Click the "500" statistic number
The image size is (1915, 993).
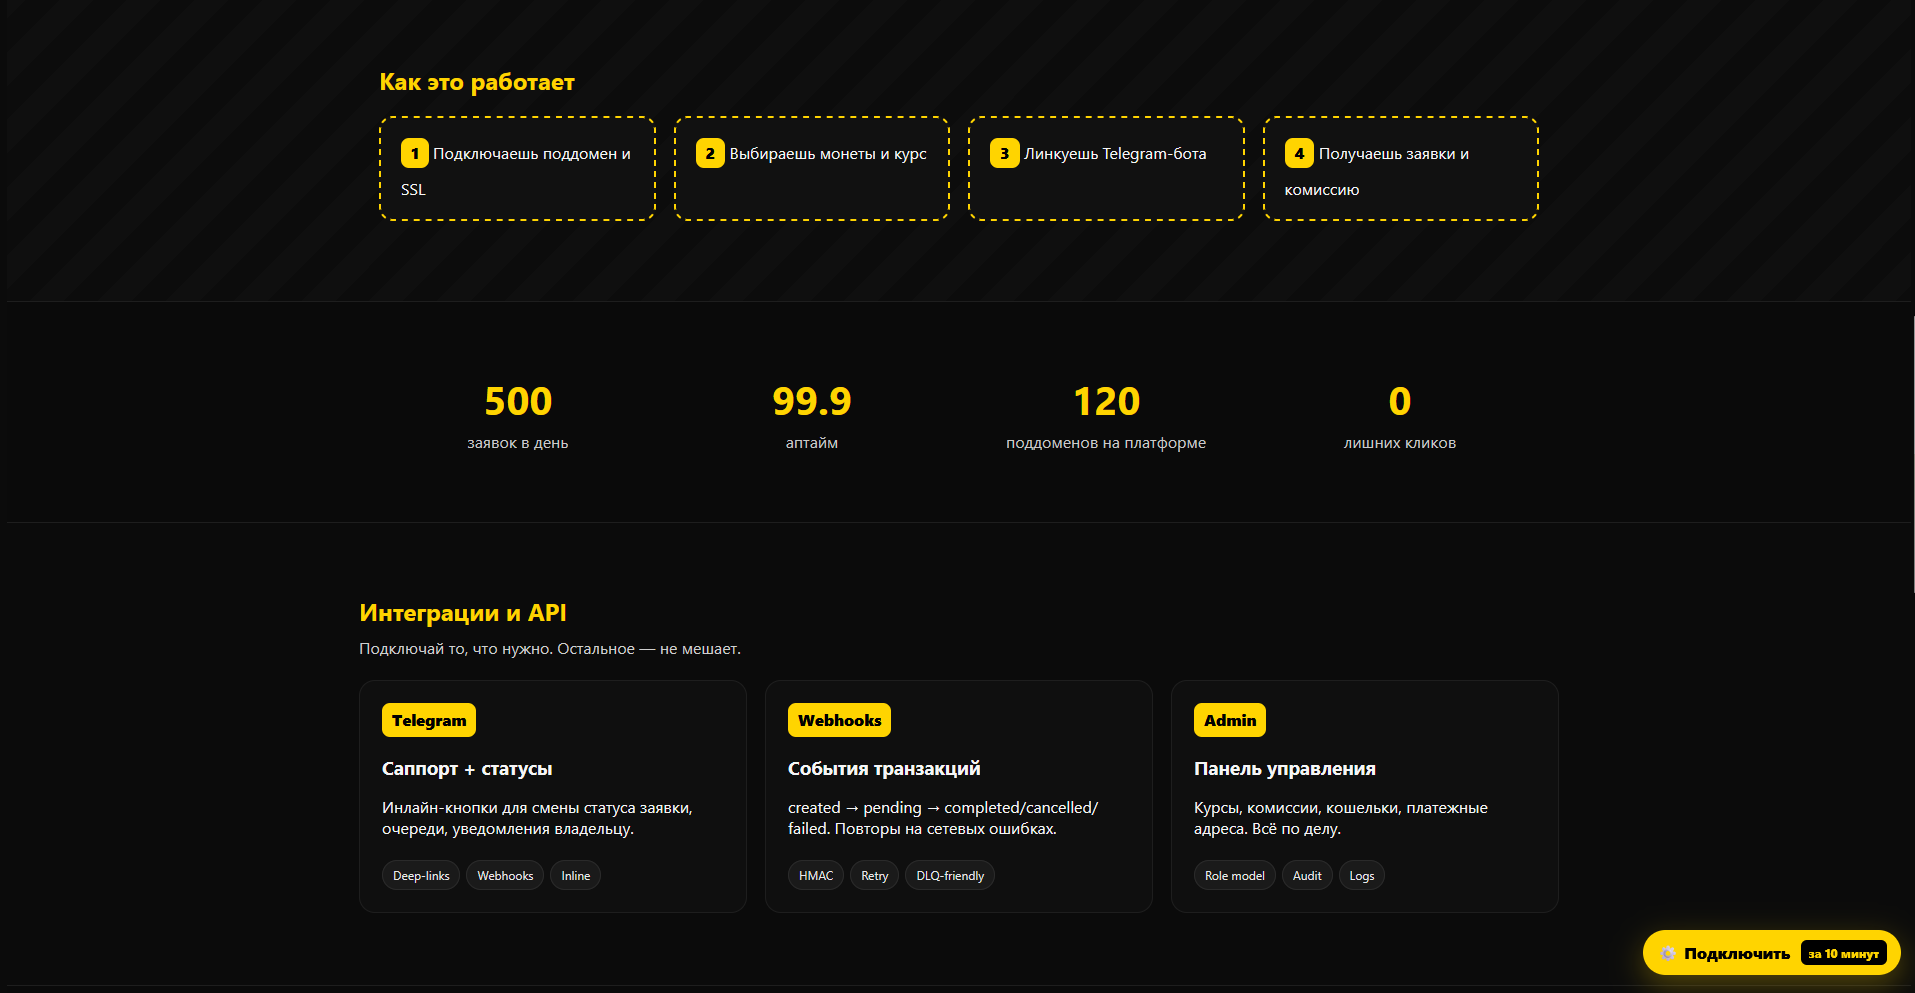[x=518, y=401]
